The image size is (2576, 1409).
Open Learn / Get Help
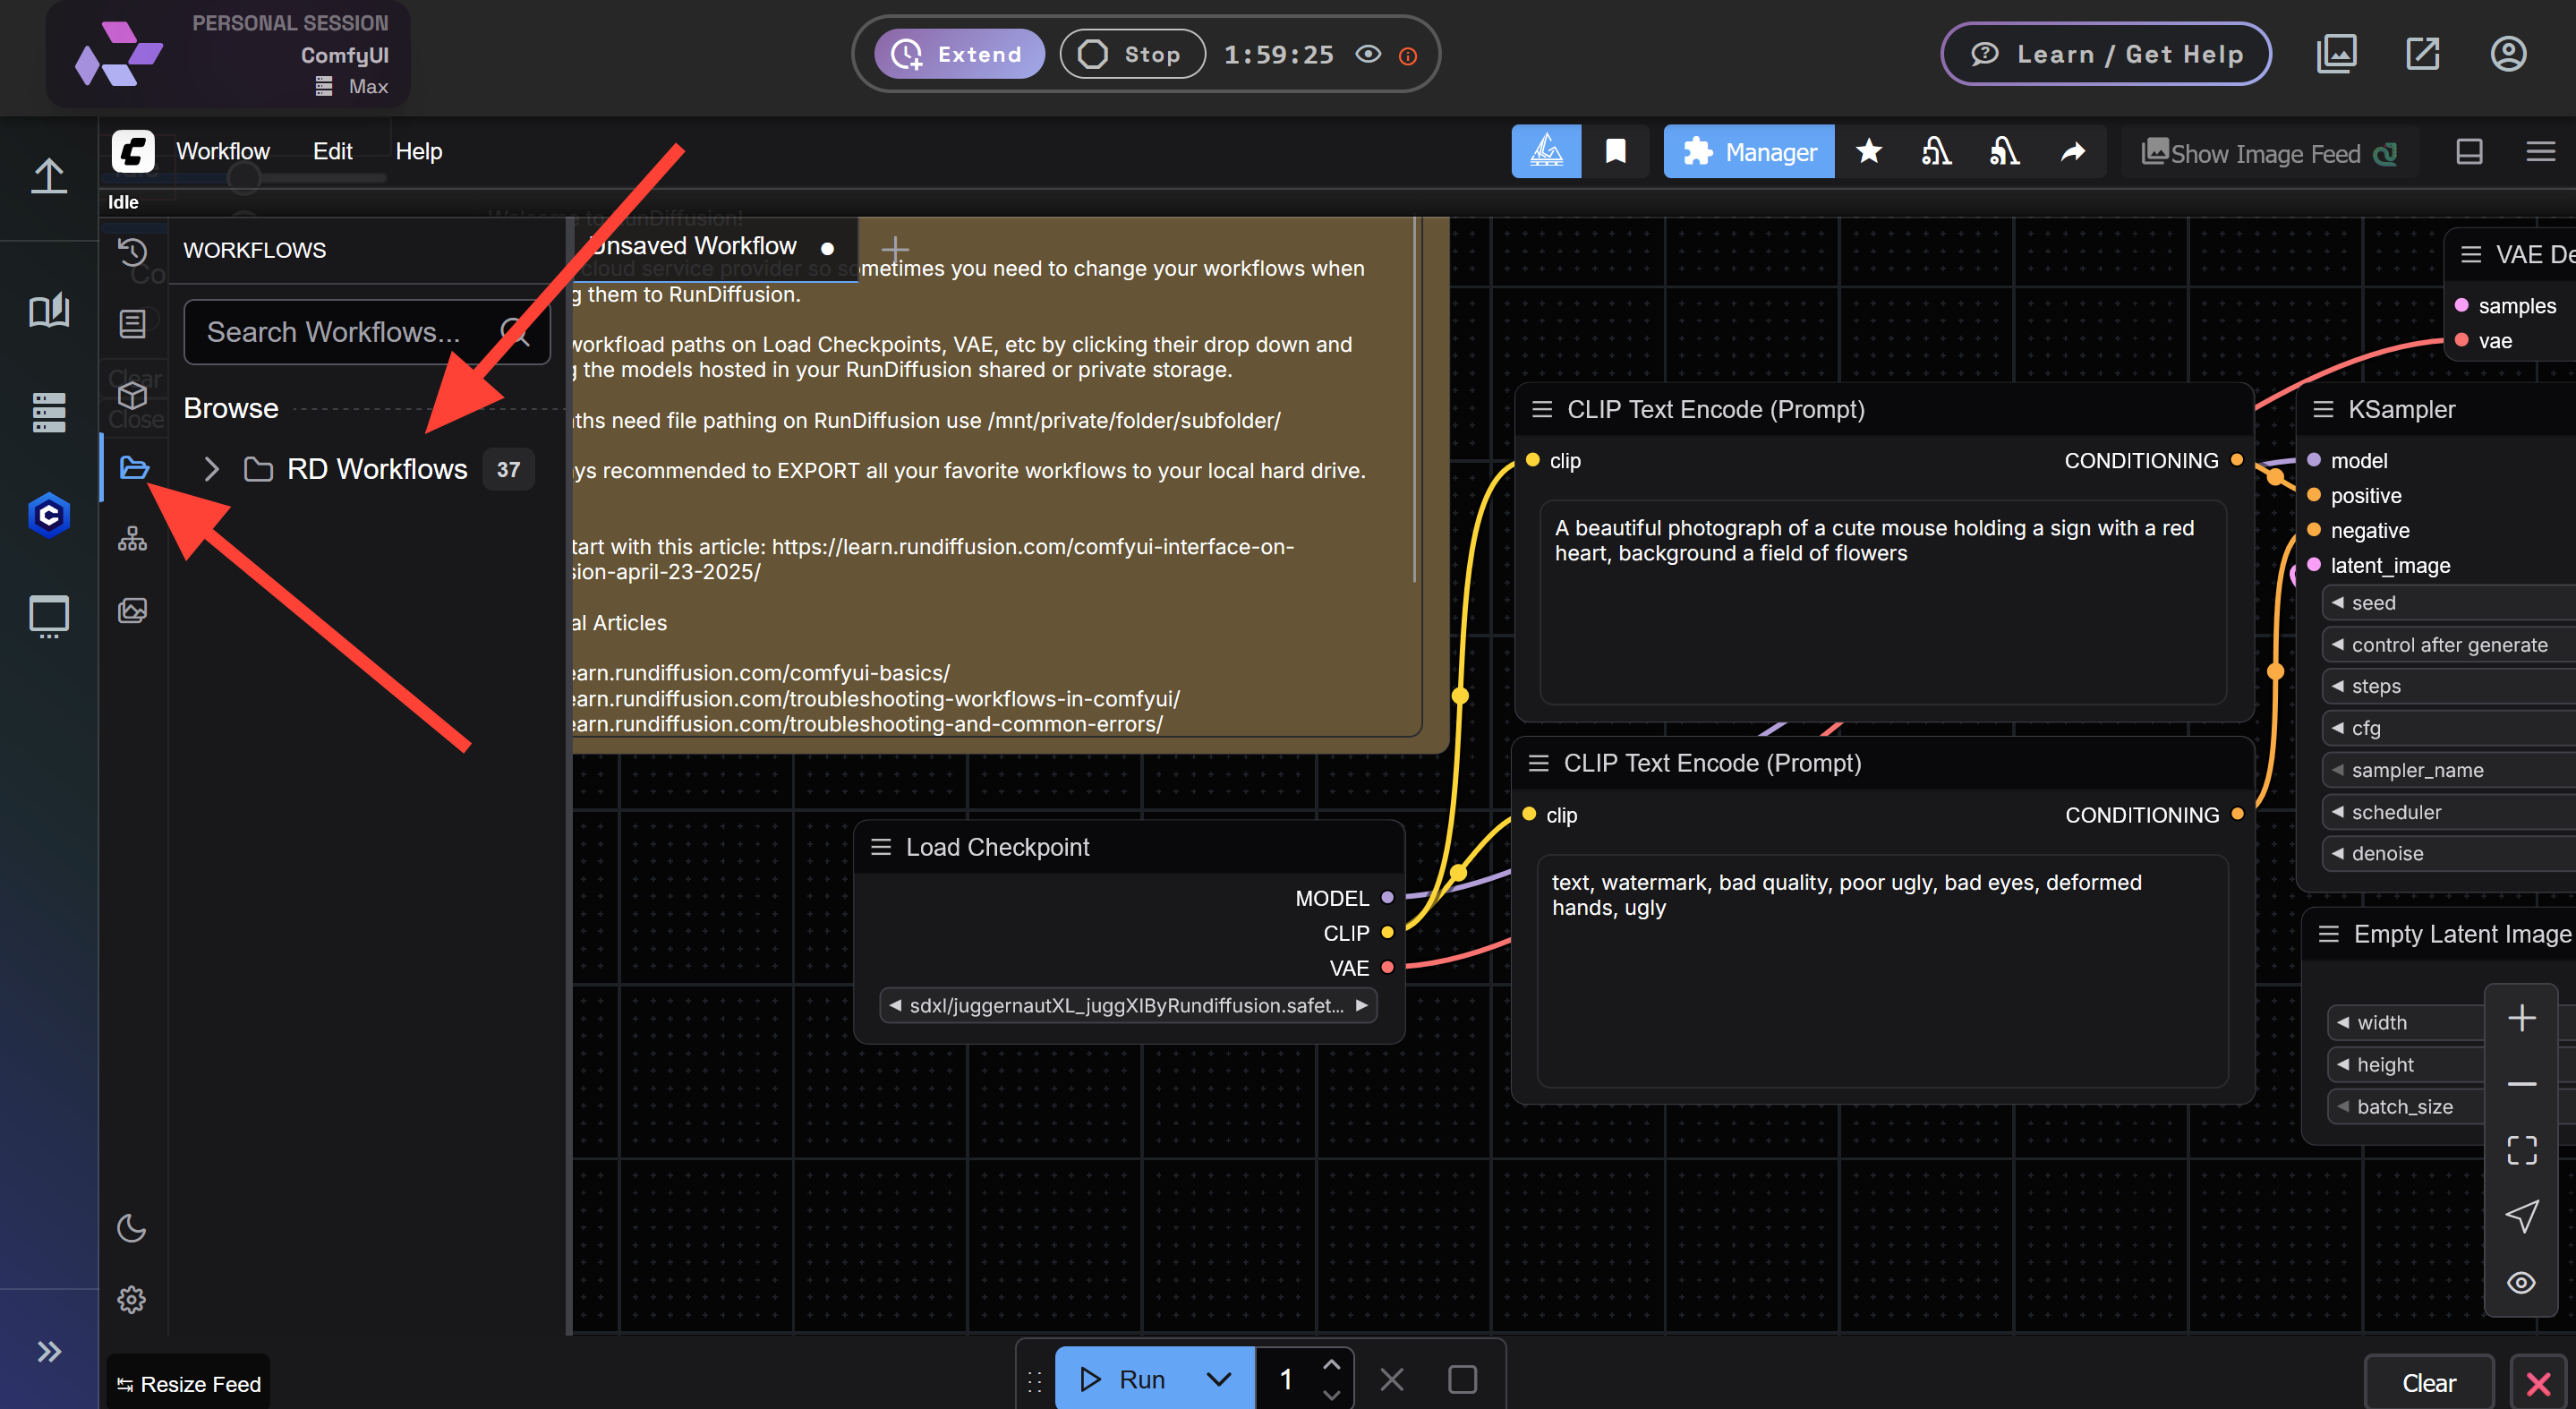pyautogui.click(x=2105, y=54)
